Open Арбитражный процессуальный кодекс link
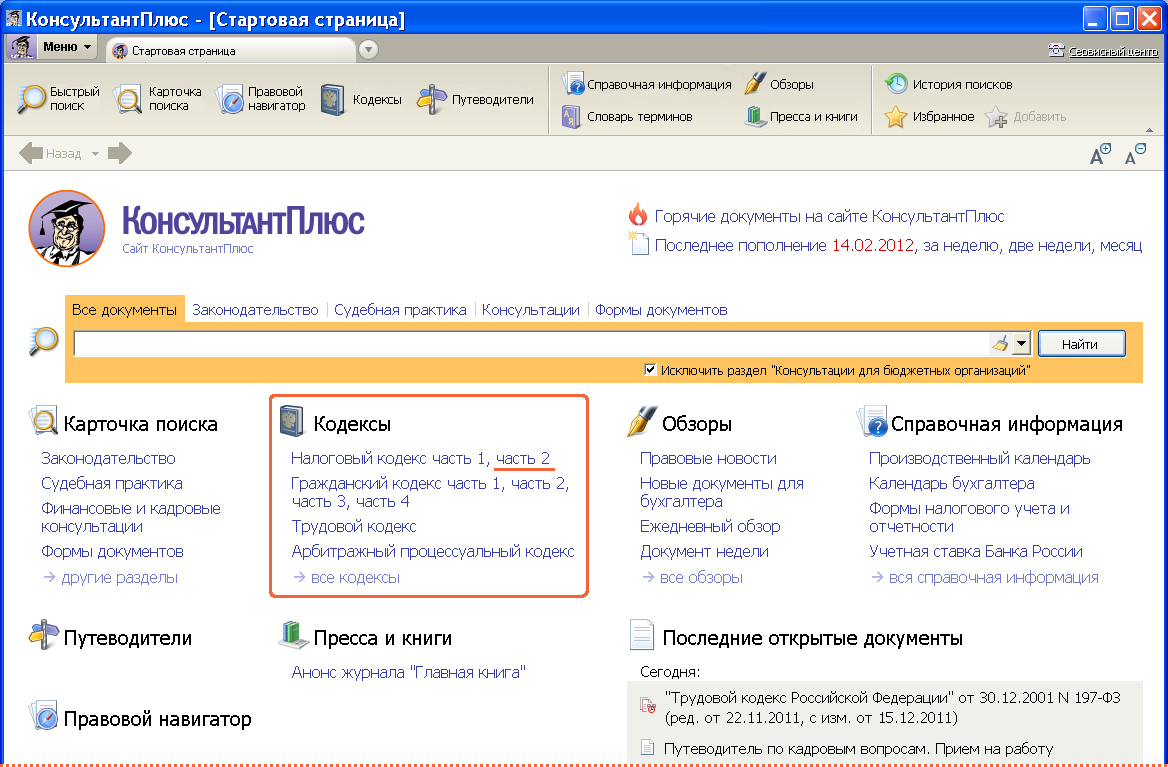Screen dimensions: 1168x767 coord(433,552)
